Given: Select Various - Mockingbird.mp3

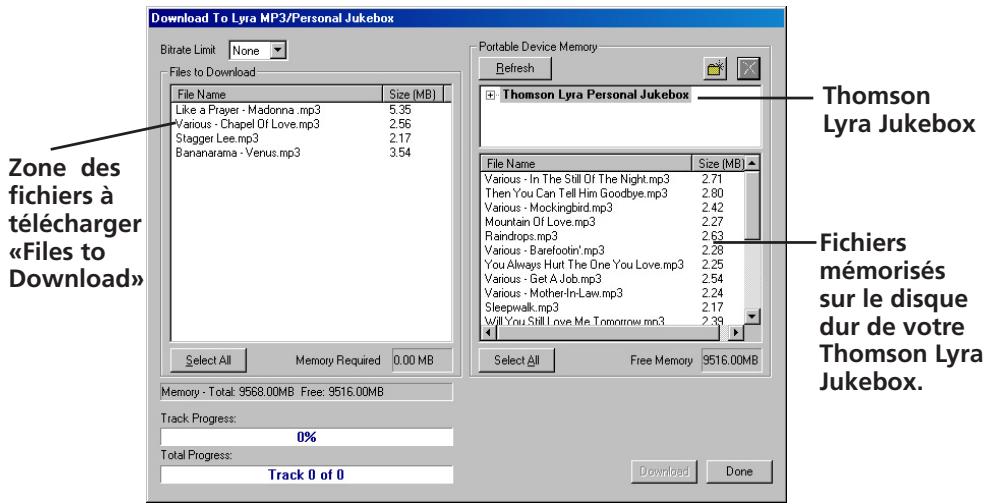Looking at the screenshot, I should (548, 207).
